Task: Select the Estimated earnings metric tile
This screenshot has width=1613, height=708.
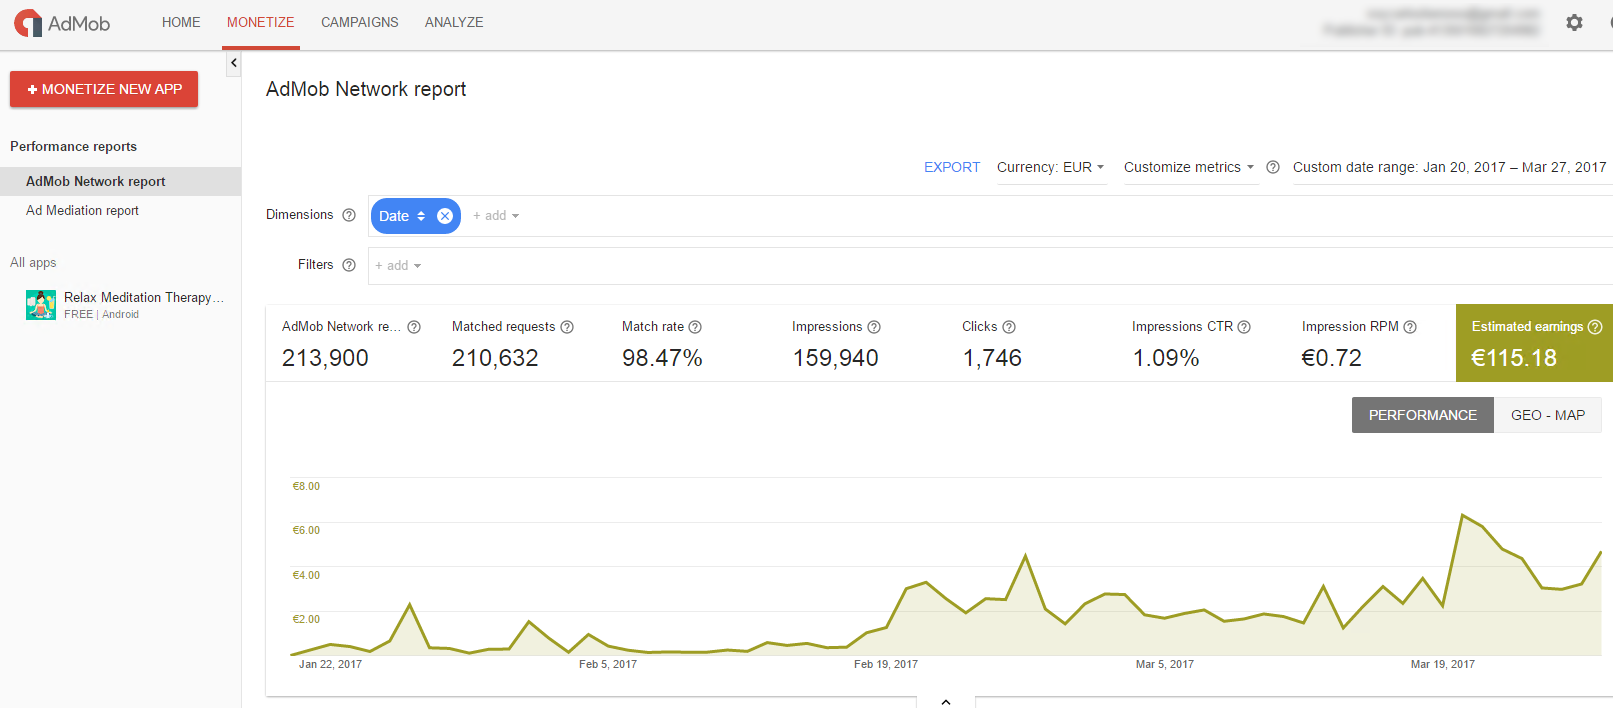Action: pos(1534,343)
